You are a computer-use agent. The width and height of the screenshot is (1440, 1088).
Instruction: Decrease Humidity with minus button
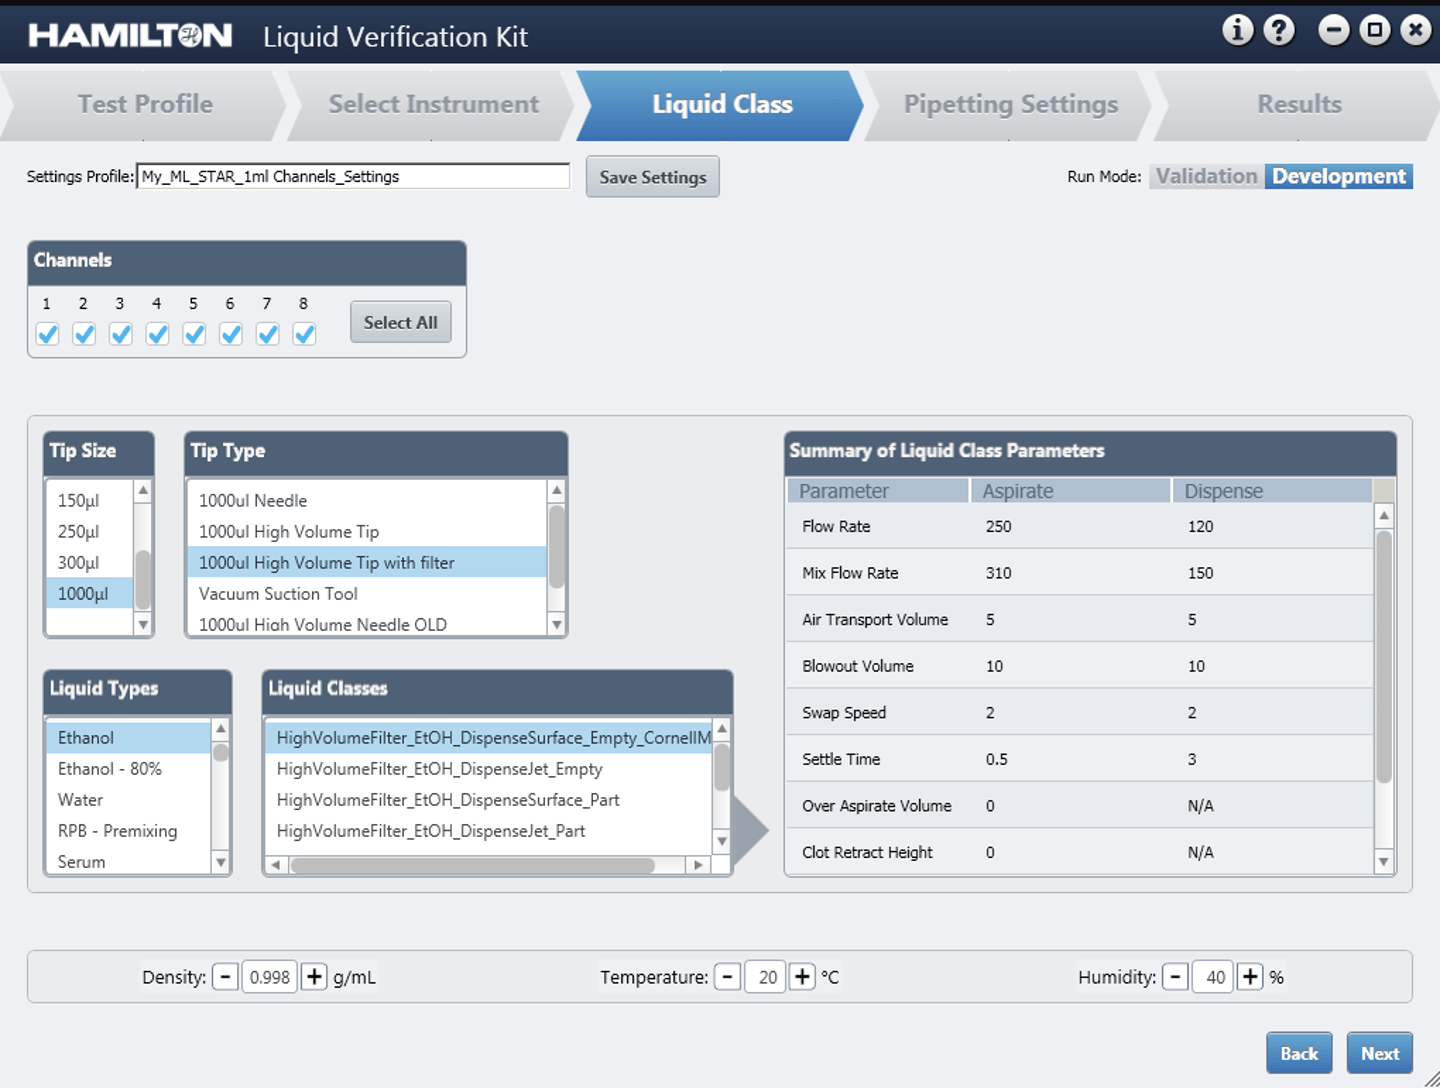point(1176,977)
